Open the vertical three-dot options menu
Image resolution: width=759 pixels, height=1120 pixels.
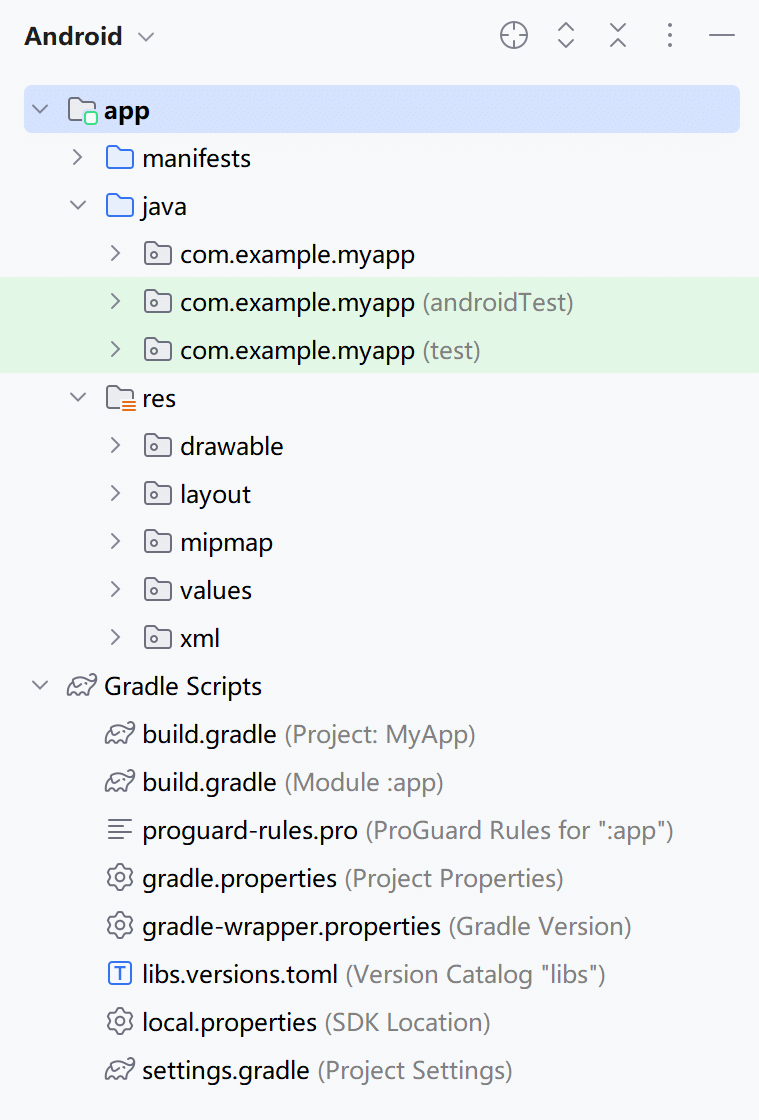click(x=670, y=37)
